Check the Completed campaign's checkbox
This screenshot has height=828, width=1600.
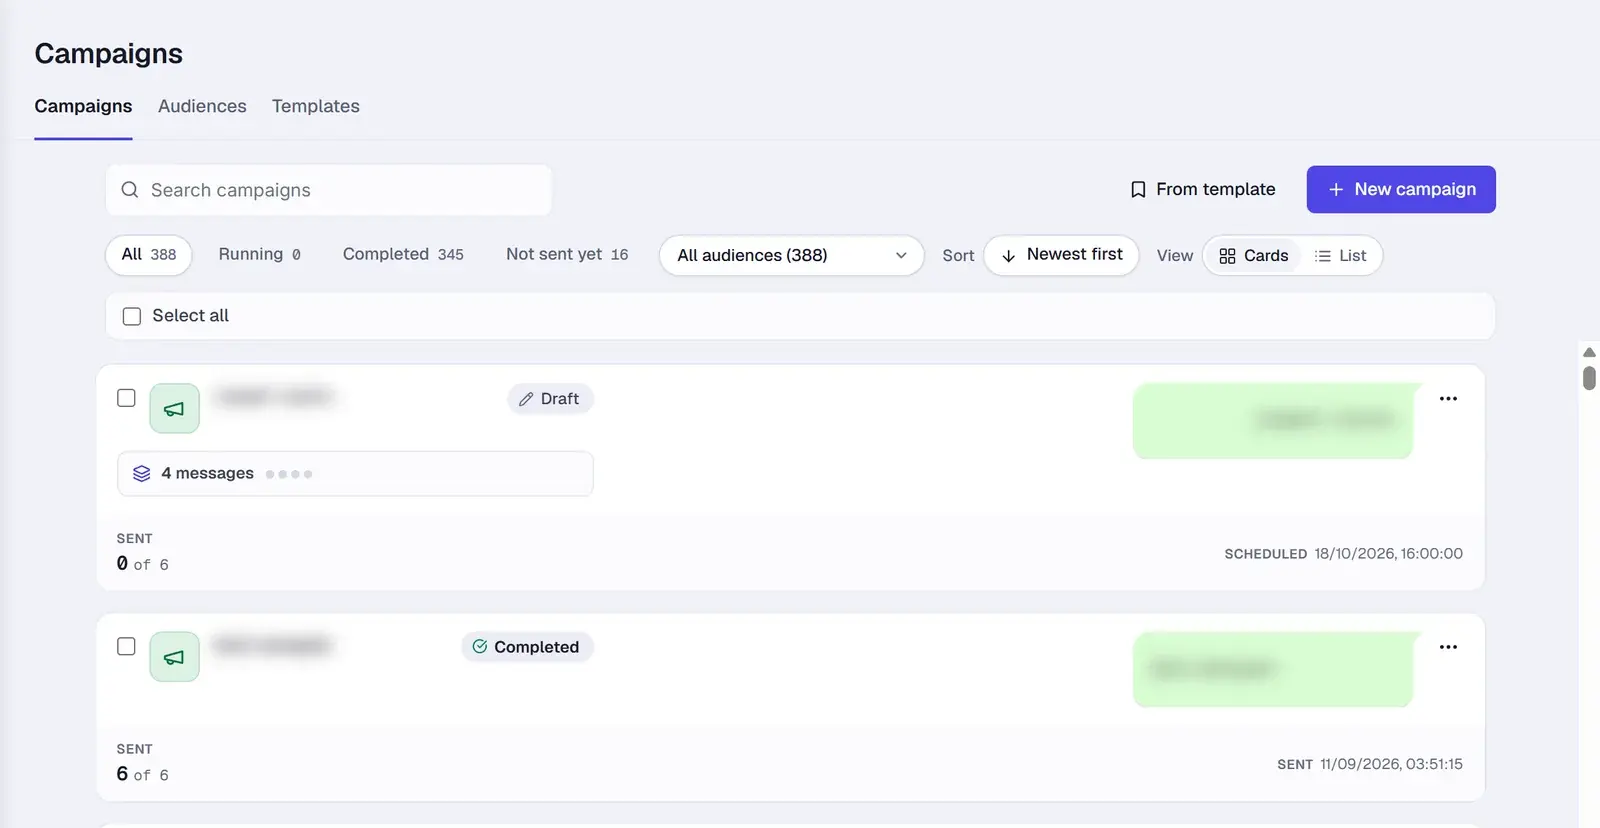126,646
